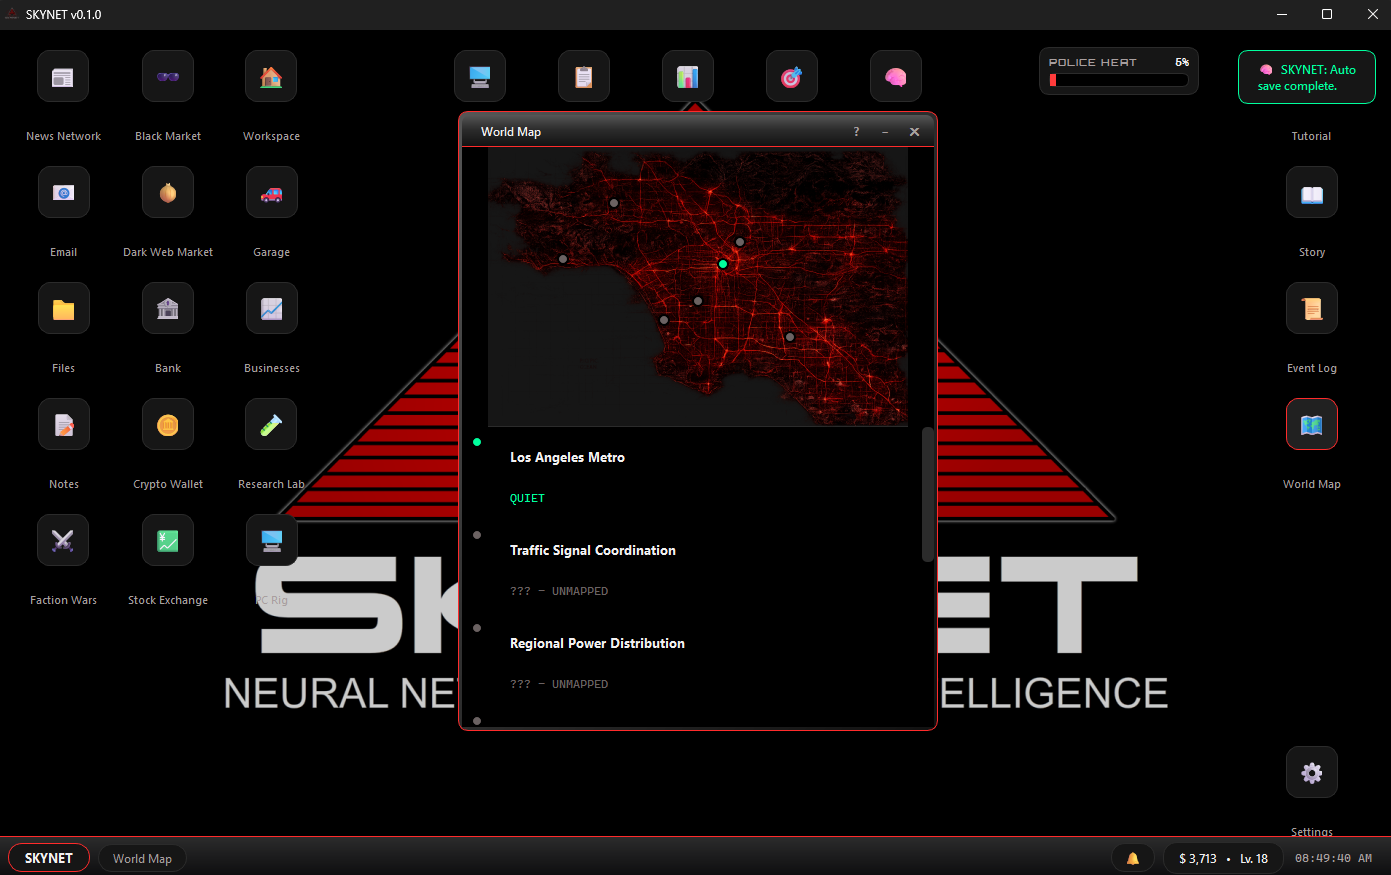
Task: Click the bar chart icon in top dock
Action: point(688,77)
